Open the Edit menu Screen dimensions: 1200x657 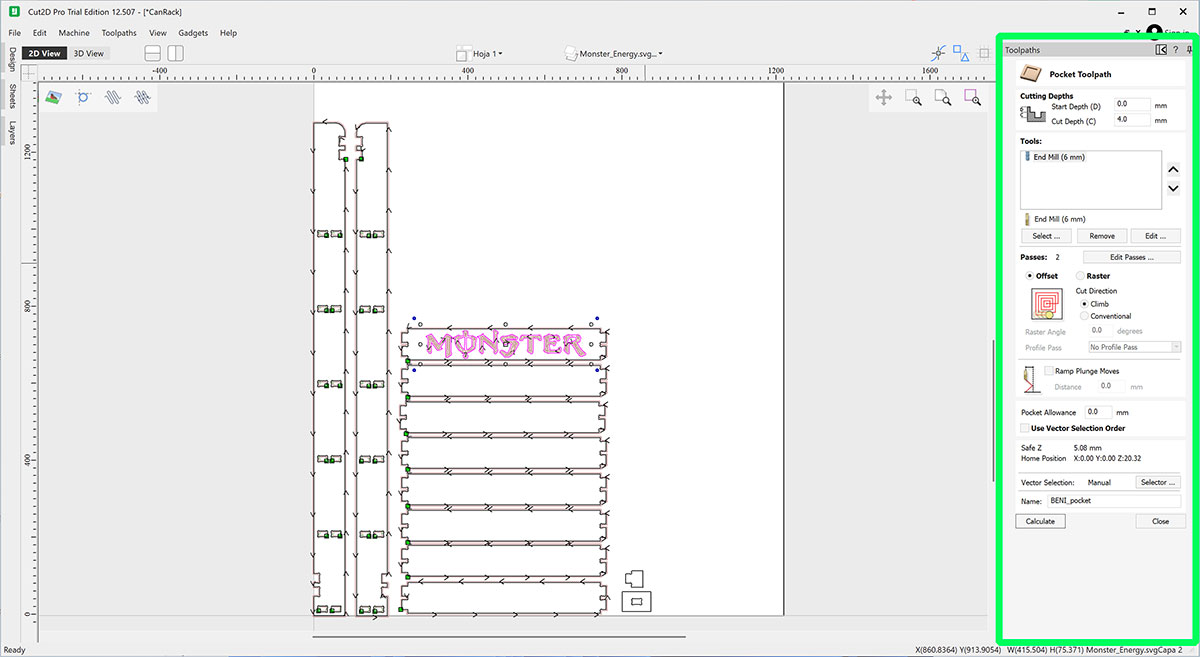coord(40,33)
